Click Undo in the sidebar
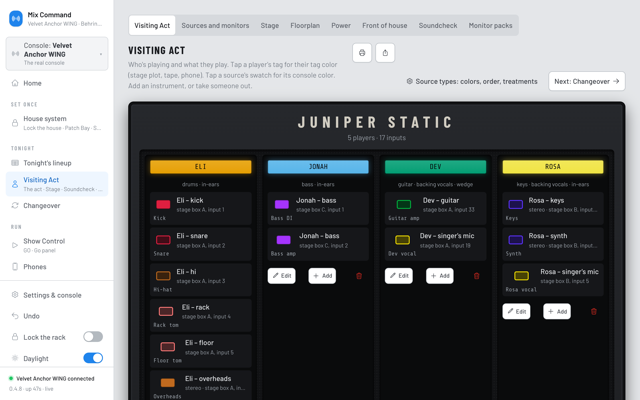 (x=57, y=316)
